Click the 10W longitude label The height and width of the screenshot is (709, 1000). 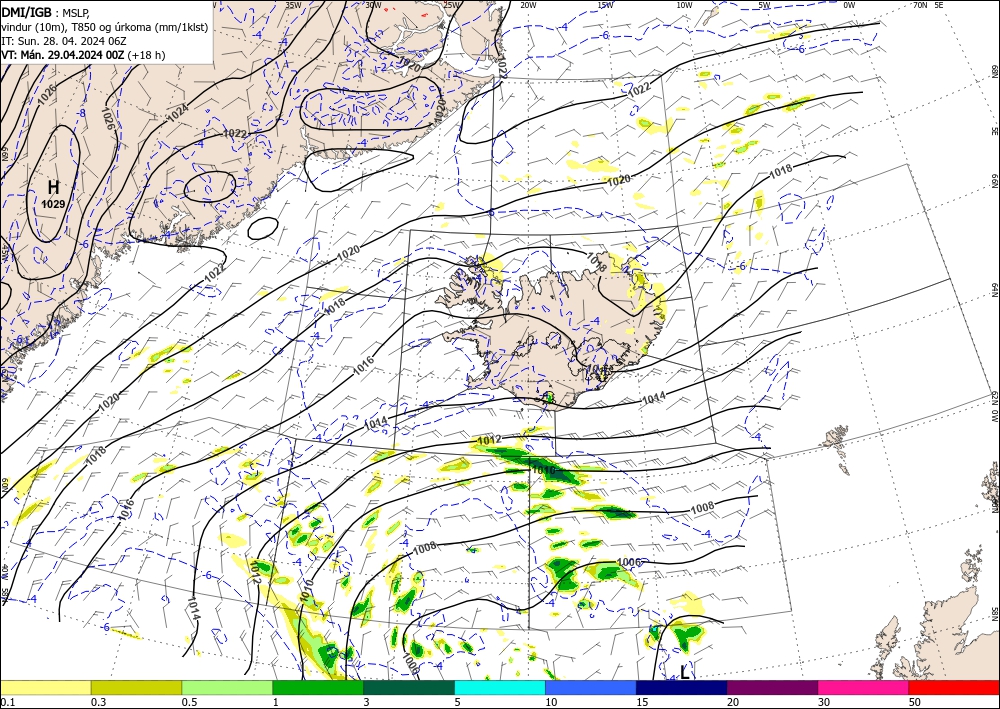click(x=684, y=5)
